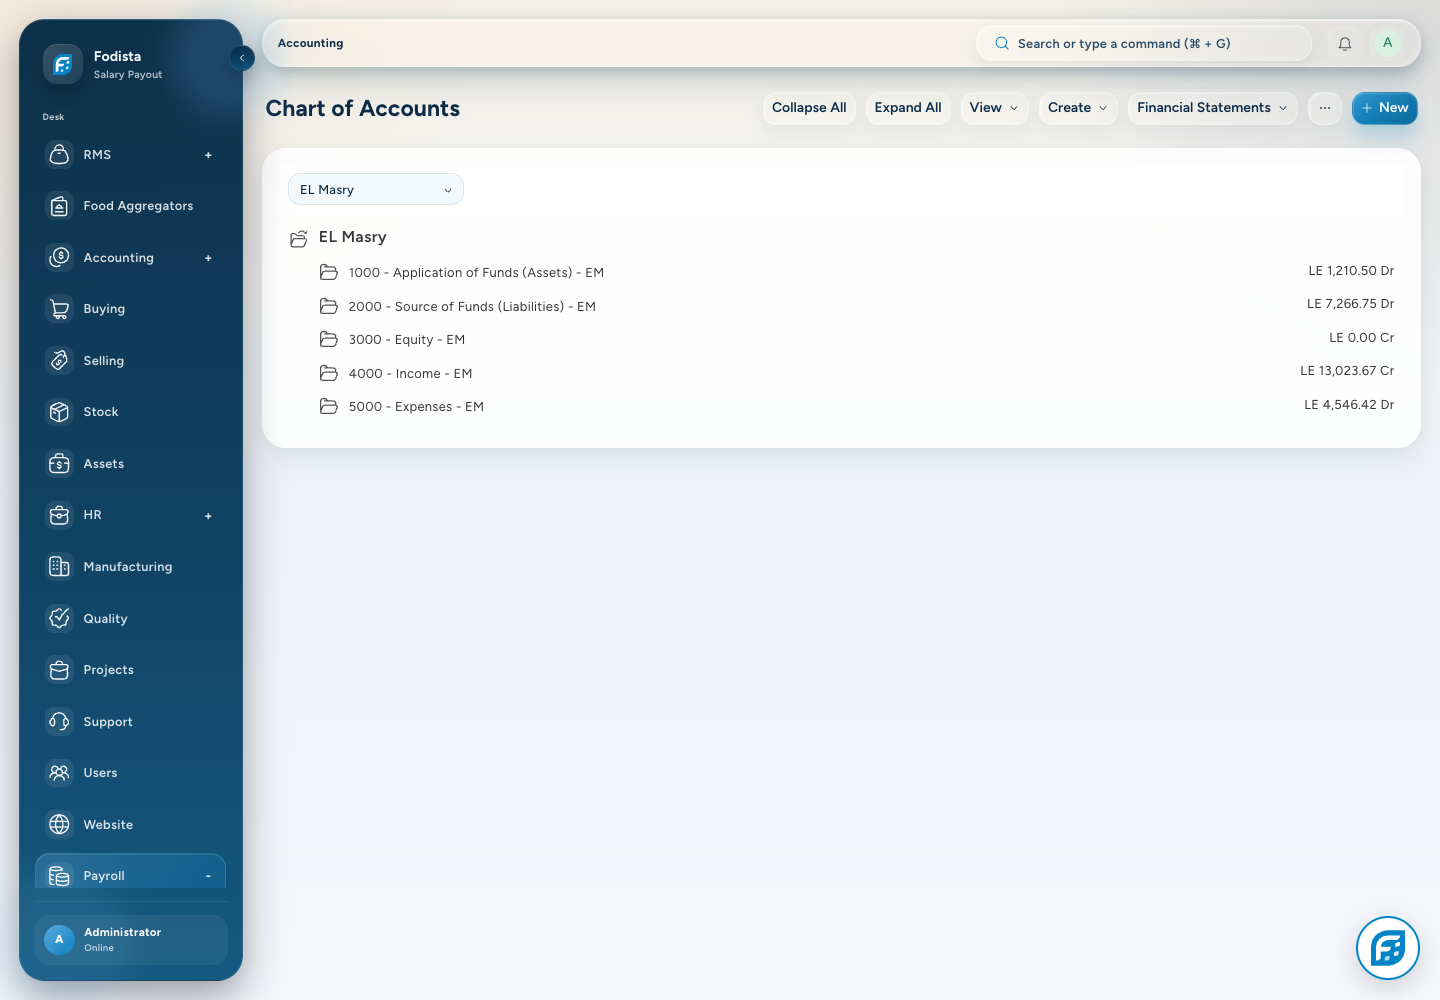This screenshot has width=1440, height=1000.
Task: Open the Assets sidebar icon
Action: click(60, 464)
